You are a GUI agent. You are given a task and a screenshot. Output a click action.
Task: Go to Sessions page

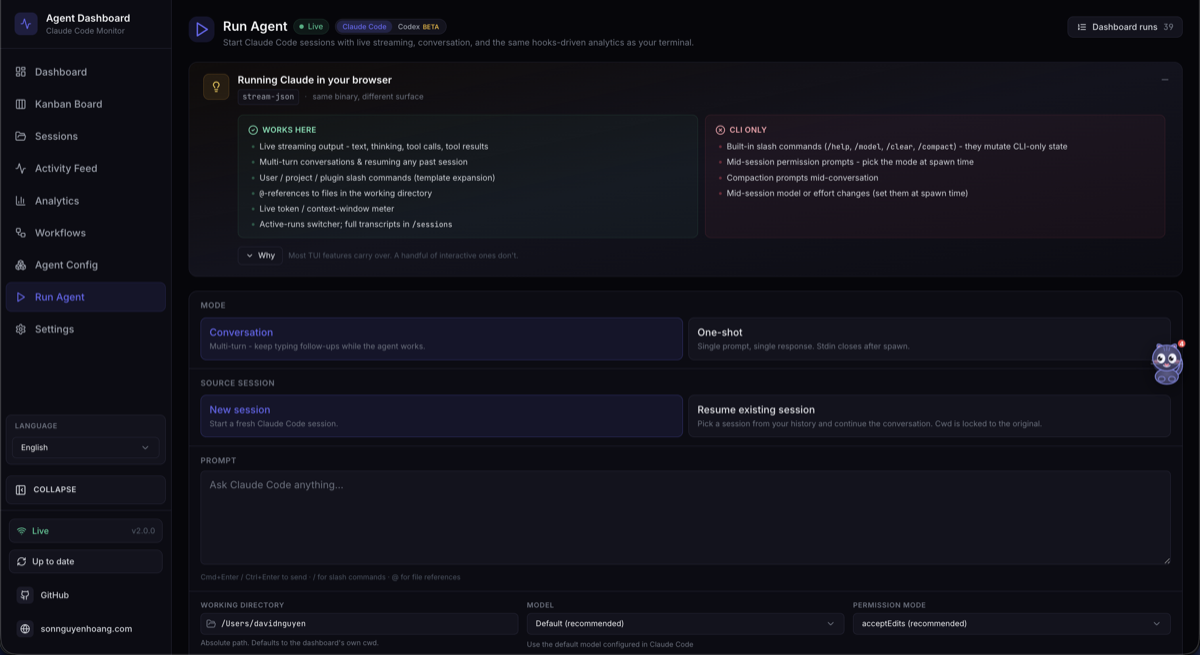coord(86,136)
